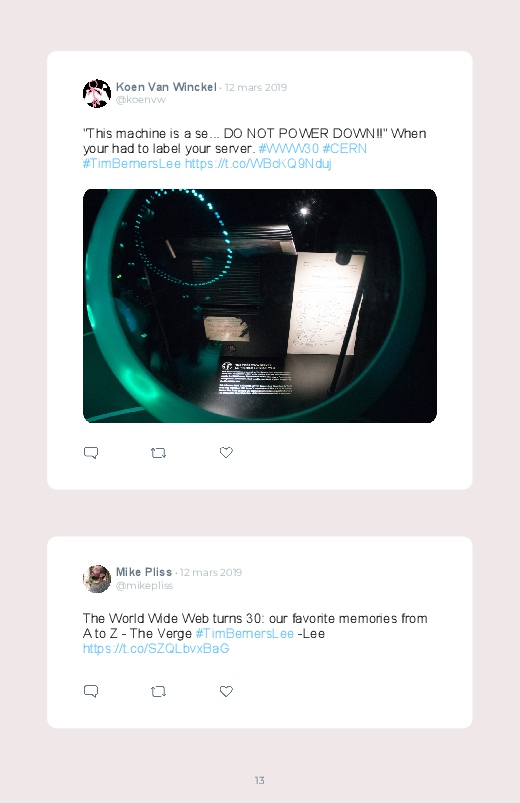This screenshot has width=520, height=803.
Task: Open the CERN server photo in tweet
Action: coord(260,306)
